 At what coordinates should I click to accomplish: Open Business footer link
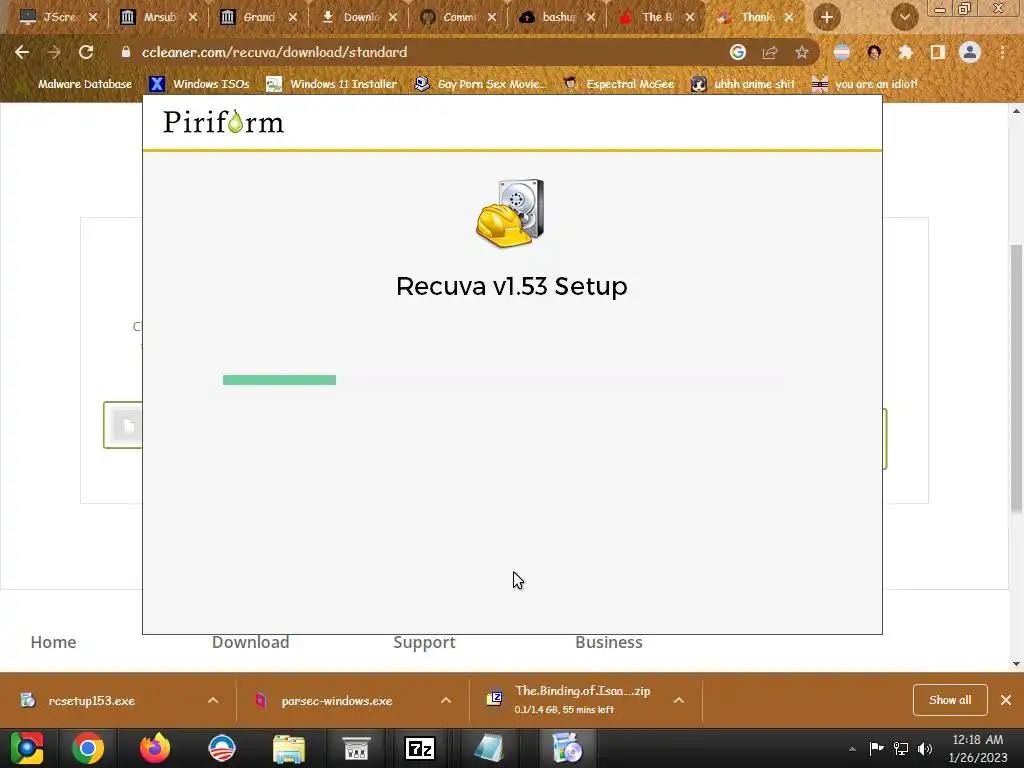[x=609, y=642]
